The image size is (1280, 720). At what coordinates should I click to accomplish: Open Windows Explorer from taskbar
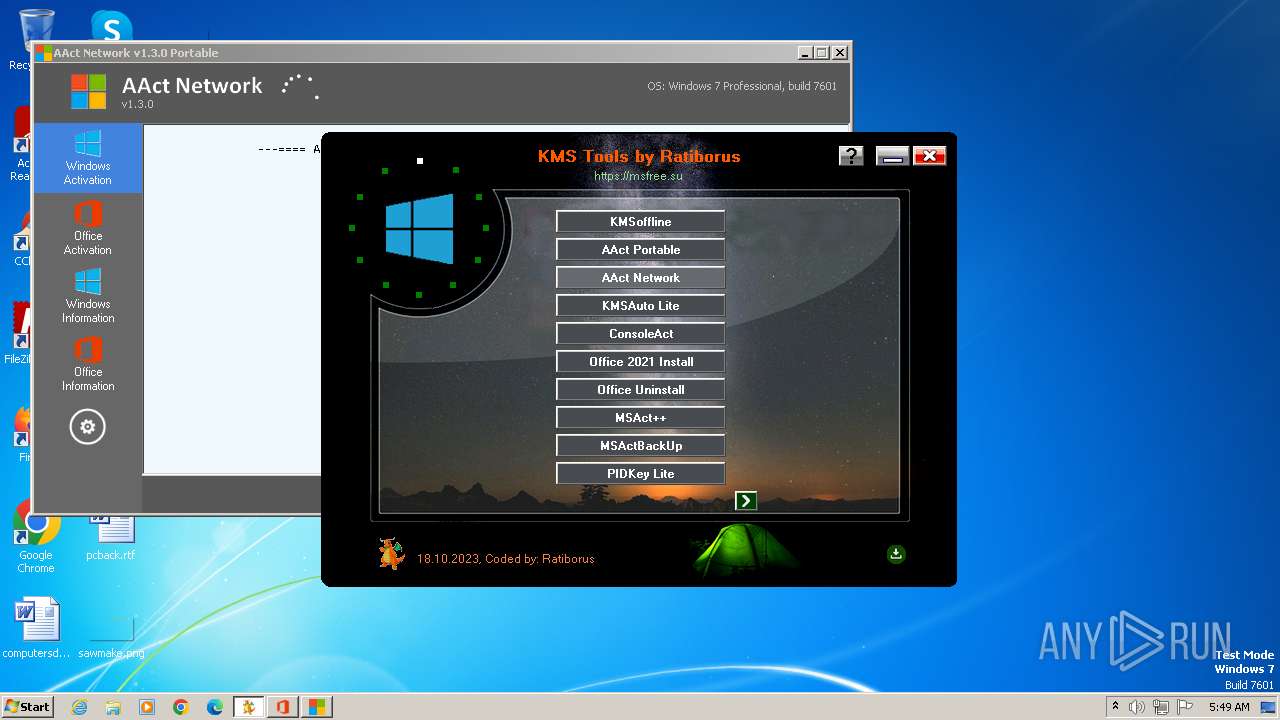coord(113,707)
